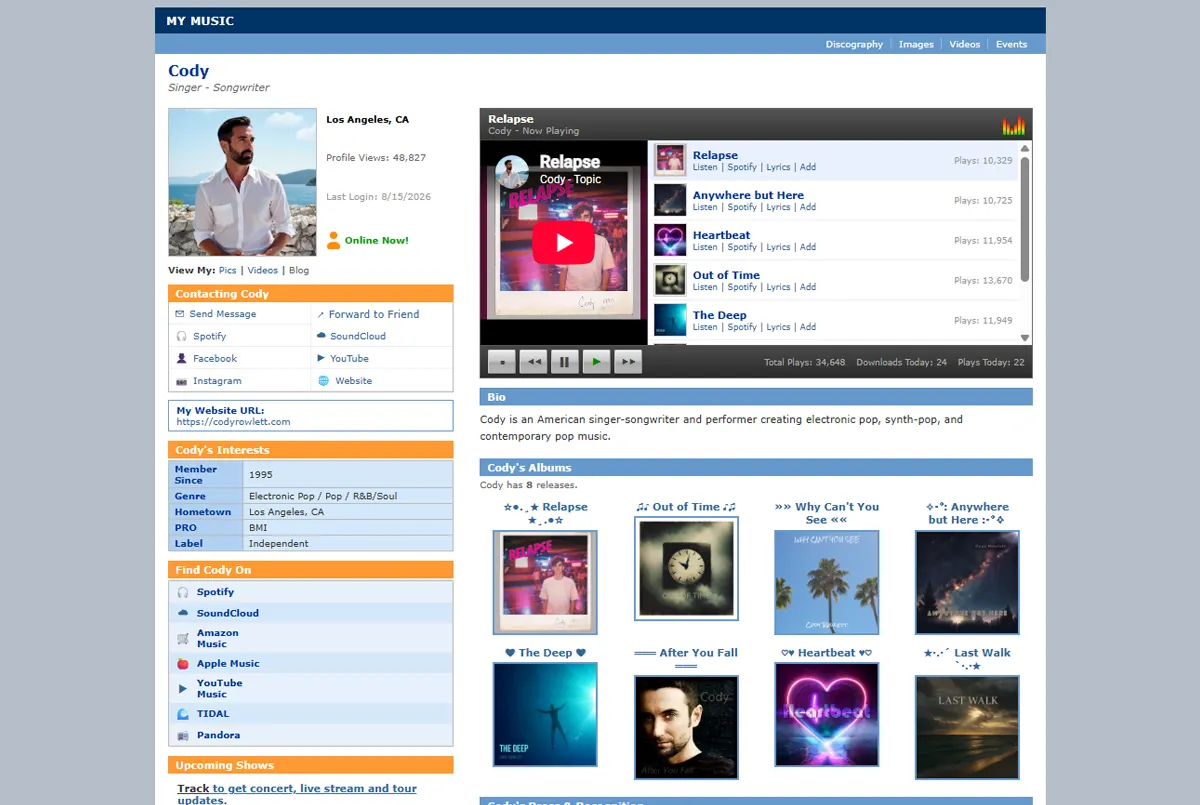Click the fast-forward button in the player
The image size is (1200, 805).
[x=628, y=362]
